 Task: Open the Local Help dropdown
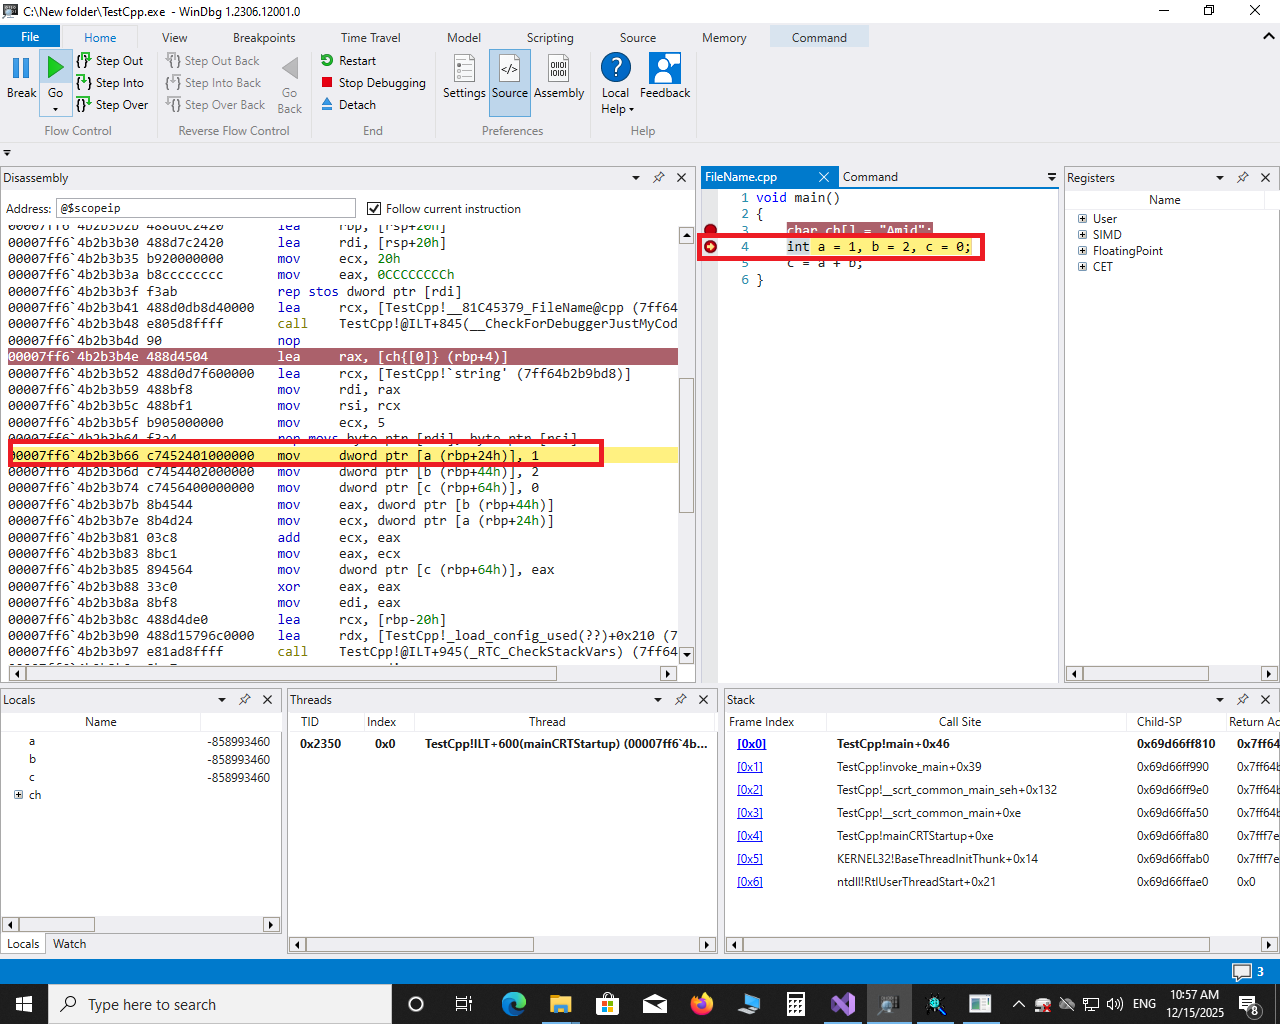616,101
